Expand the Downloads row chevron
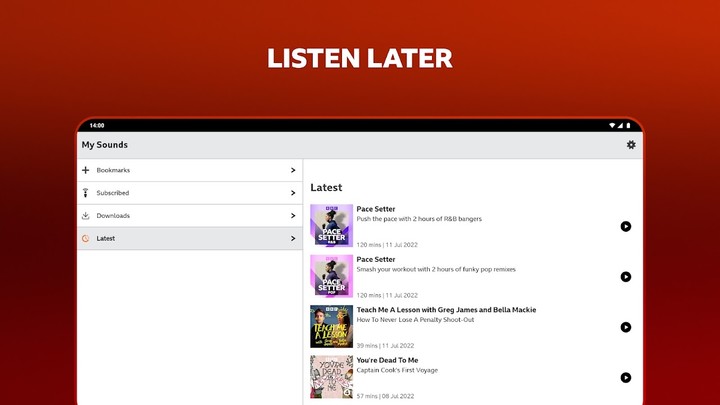The image size is (720, 405). click(x=292, y=216)
